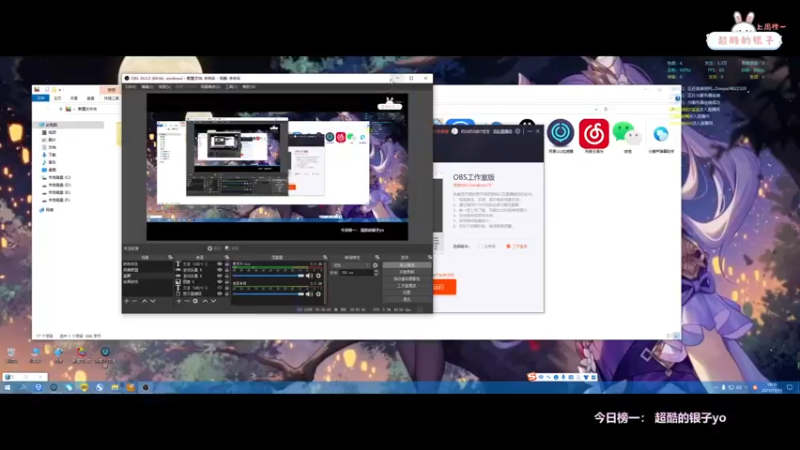Screen dimensions: 800x450
Task: Pop out the 场景 dock with its float icon
Action: pyautogui.click(x=170, y=257)
